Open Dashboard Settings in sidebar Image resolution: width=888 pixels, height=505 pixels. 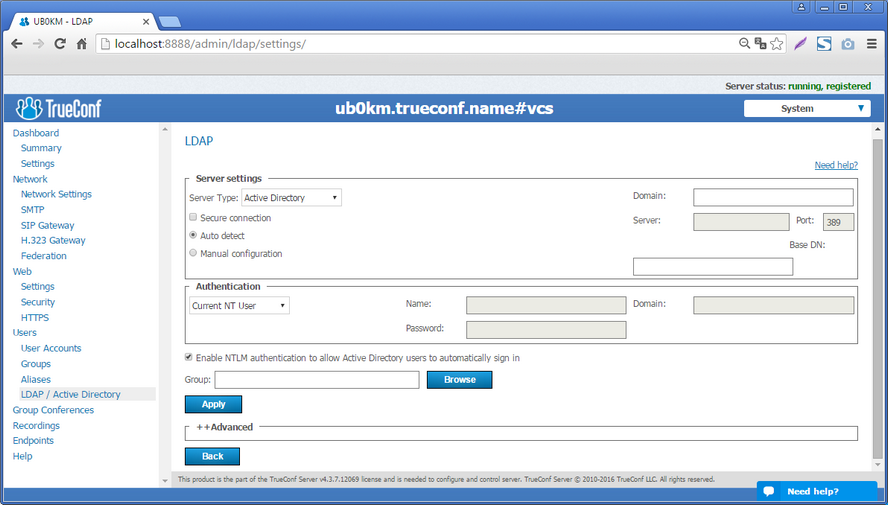click(x=38, y=164)
